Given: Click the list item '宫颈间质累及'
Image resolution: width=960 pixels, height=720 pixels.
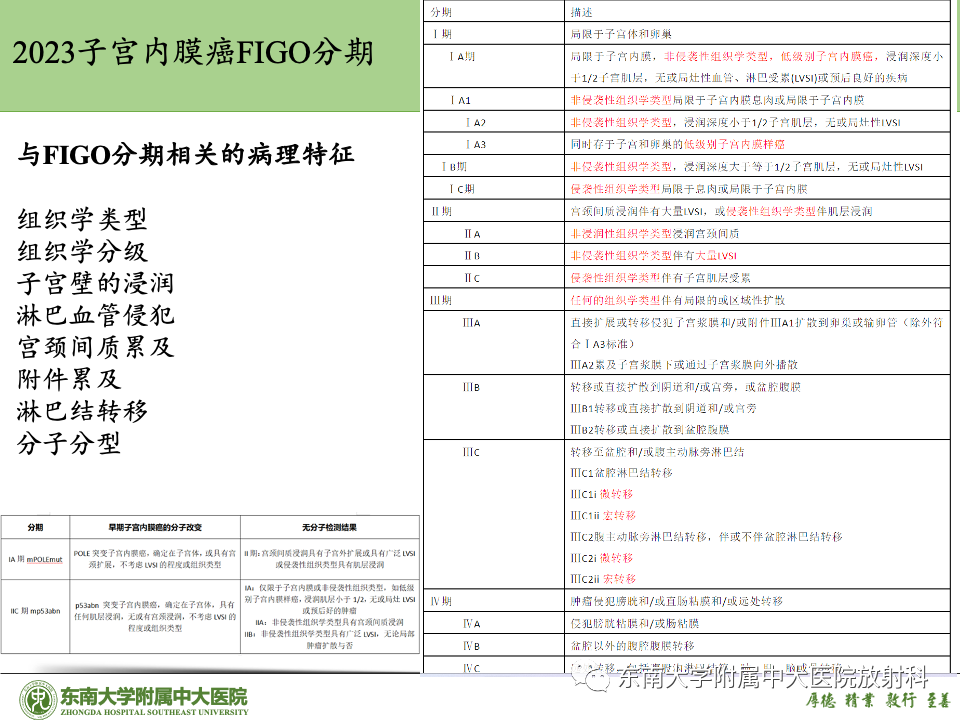Looking at the screenshot, I should (x=96, y=347).
